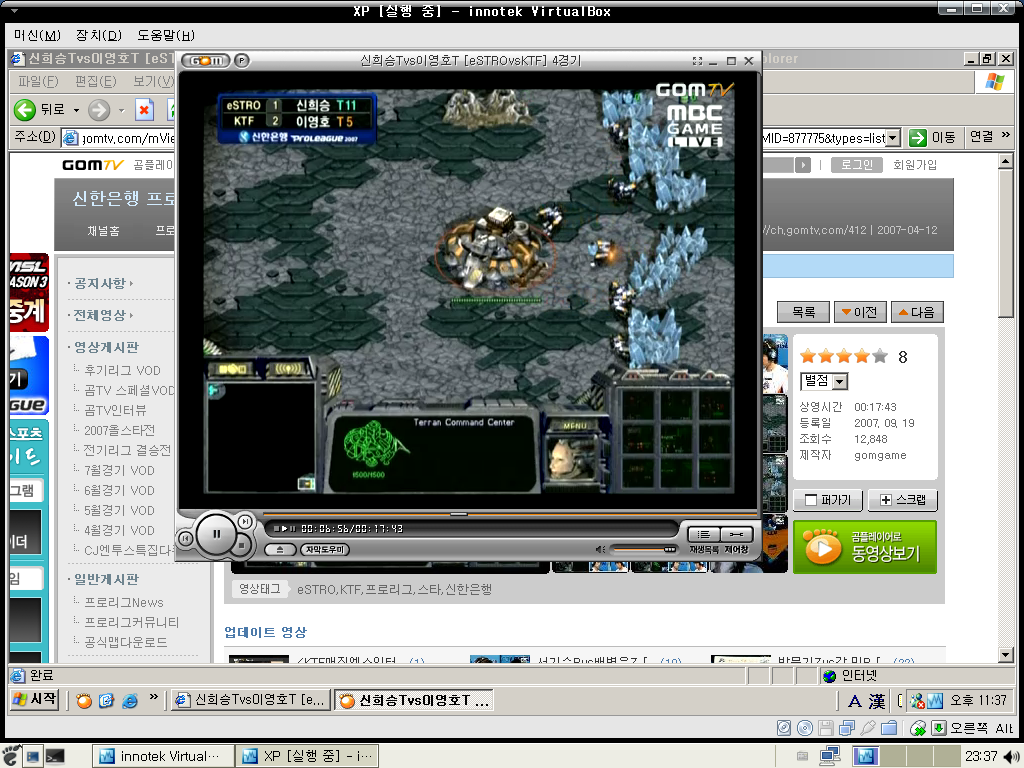Click the address bar in Internet Explorer

click(x=119, y=138)
